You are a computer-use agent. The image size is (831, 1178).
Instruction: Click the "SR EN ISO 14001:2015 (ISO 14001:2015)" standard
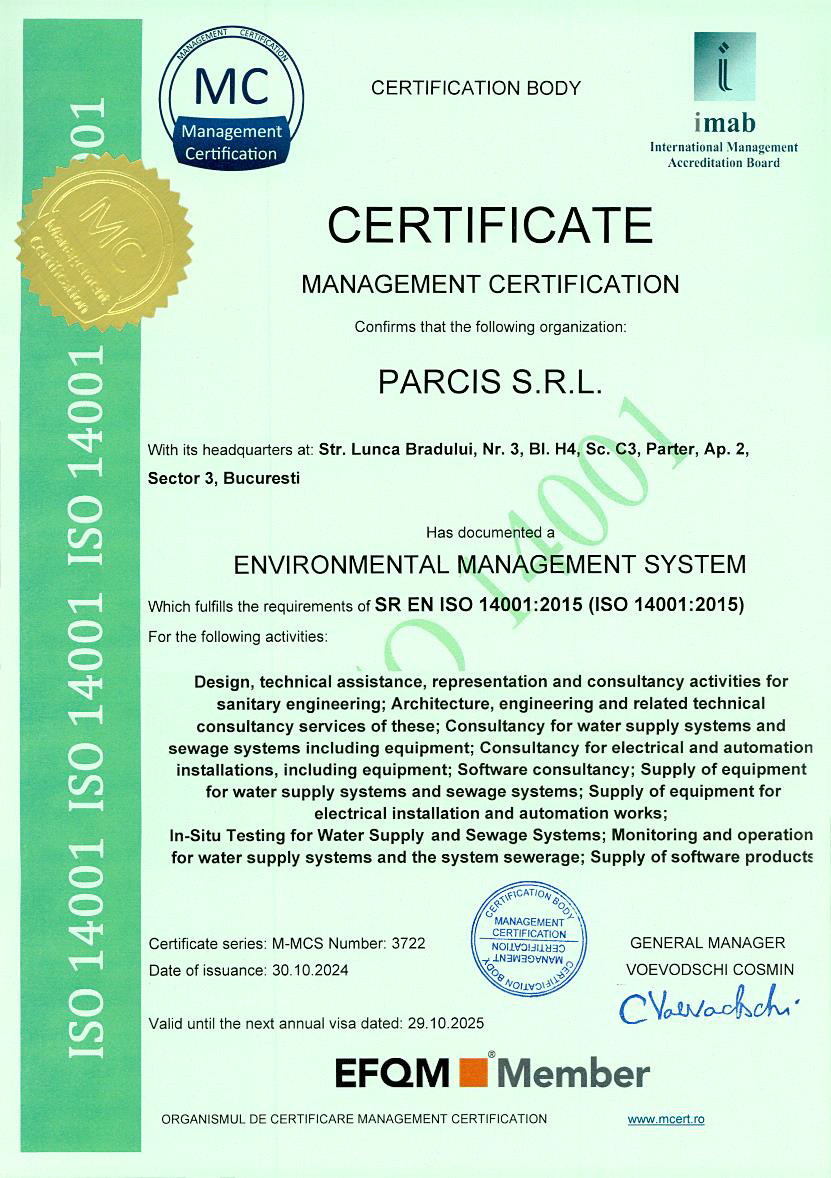[560, 605]
